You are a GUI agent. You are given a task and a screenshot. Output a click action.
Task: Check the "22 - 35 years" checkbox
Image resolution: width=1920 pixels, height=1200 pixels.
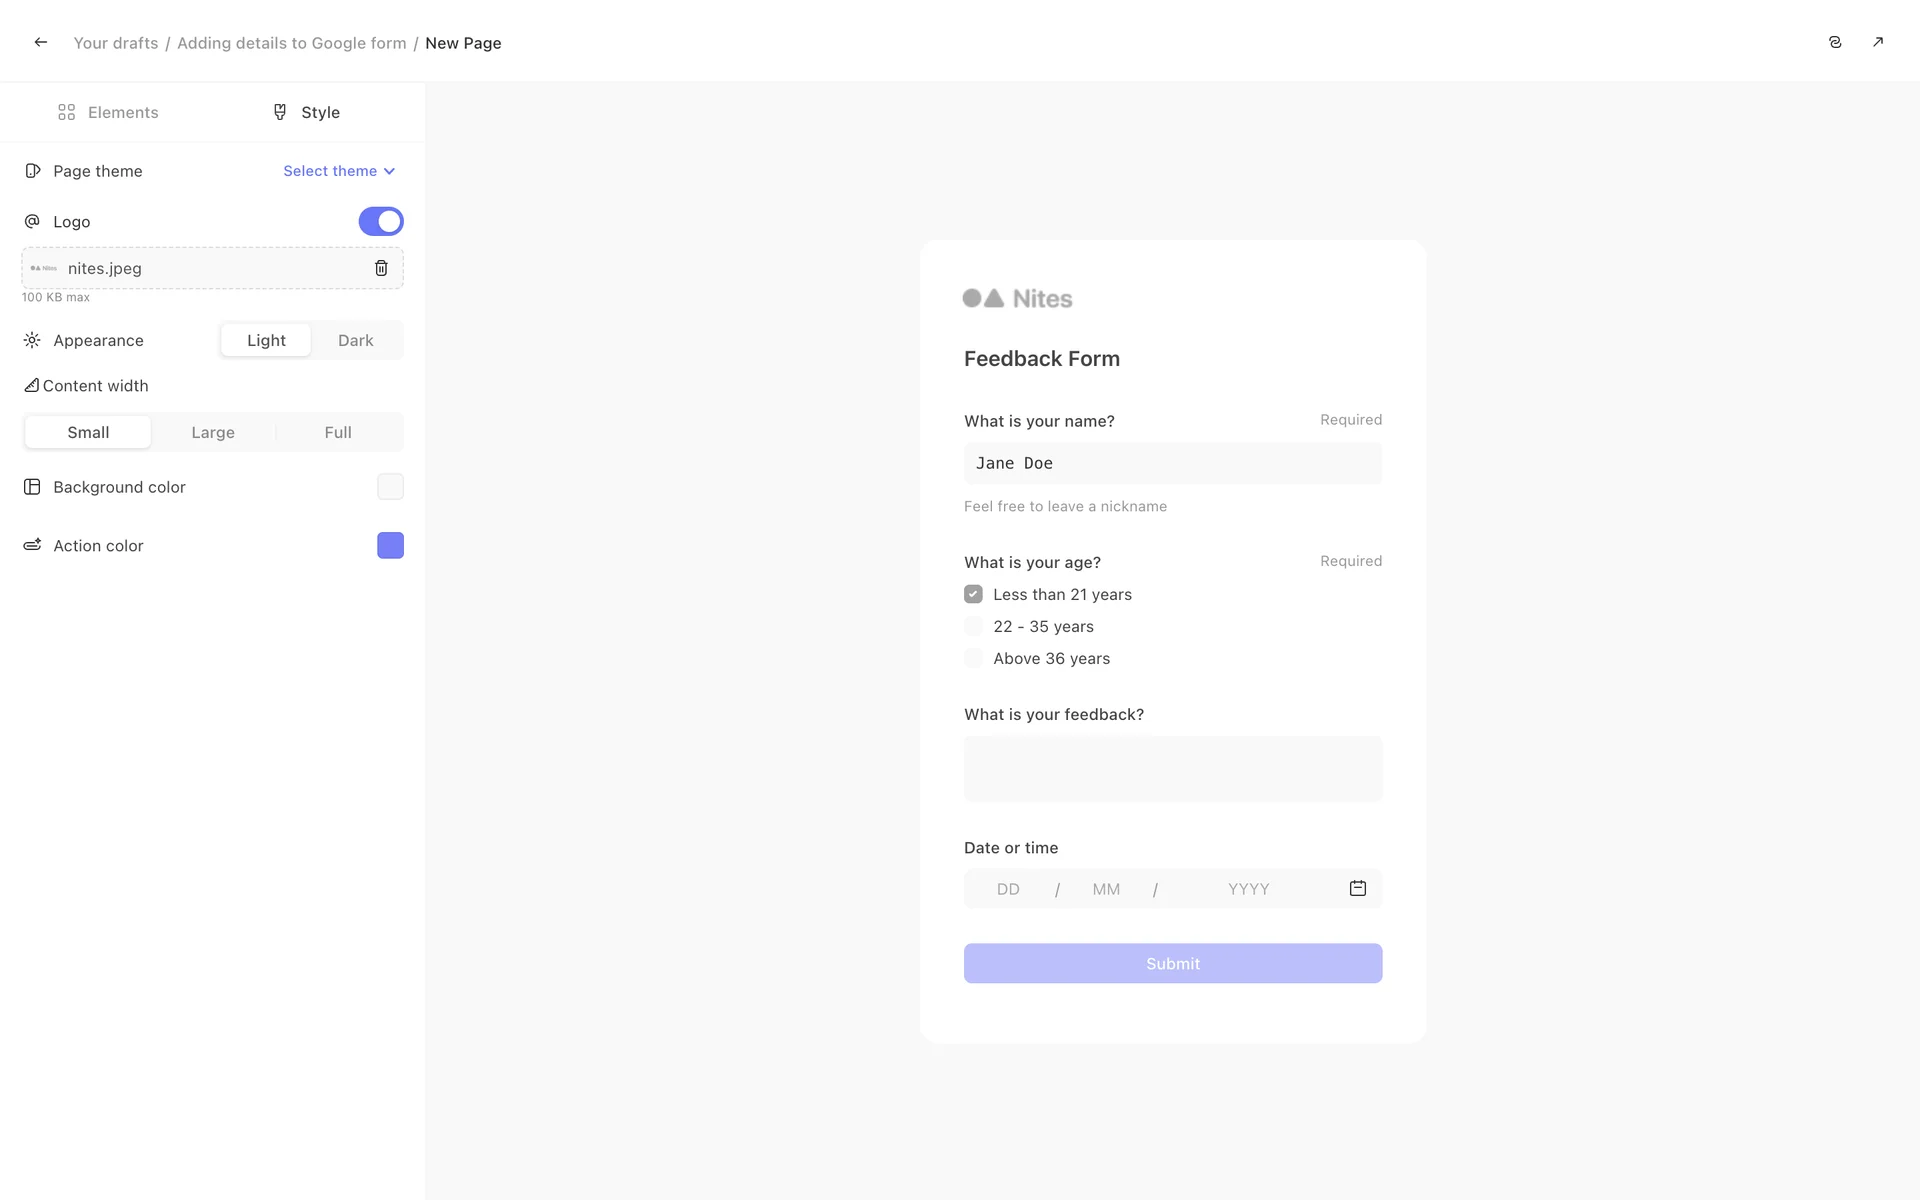[973, 626]
